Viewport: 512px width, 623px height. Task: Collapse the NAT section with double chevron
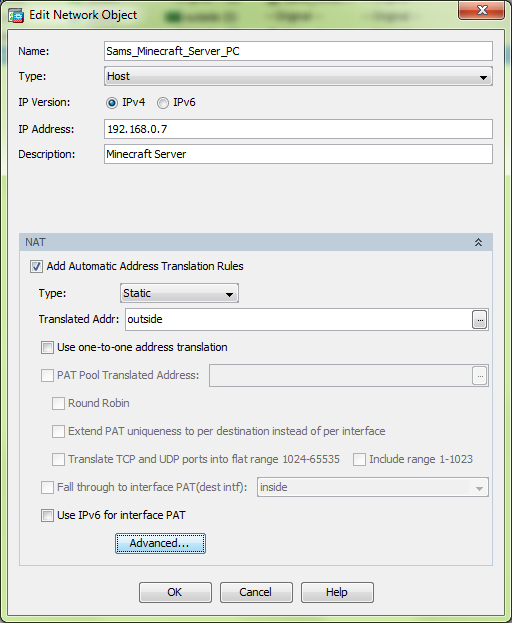click(478, 242)
